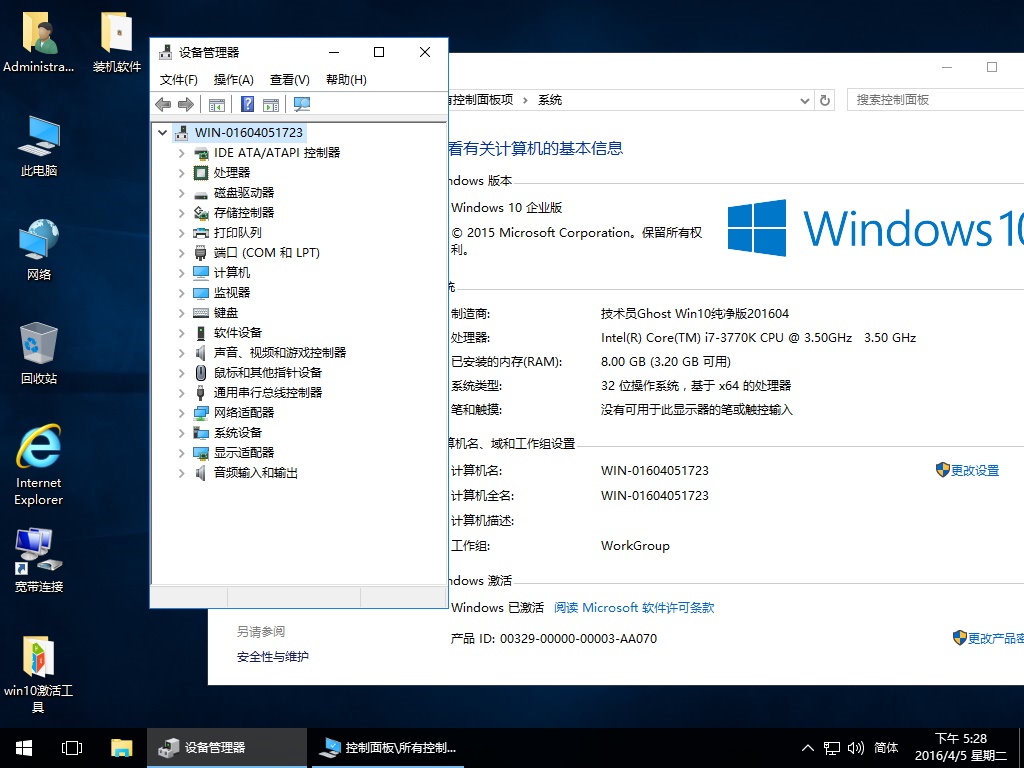Open the 安全性与维护 link
This screenshot has width=1024, height=768.
[272, 657]
